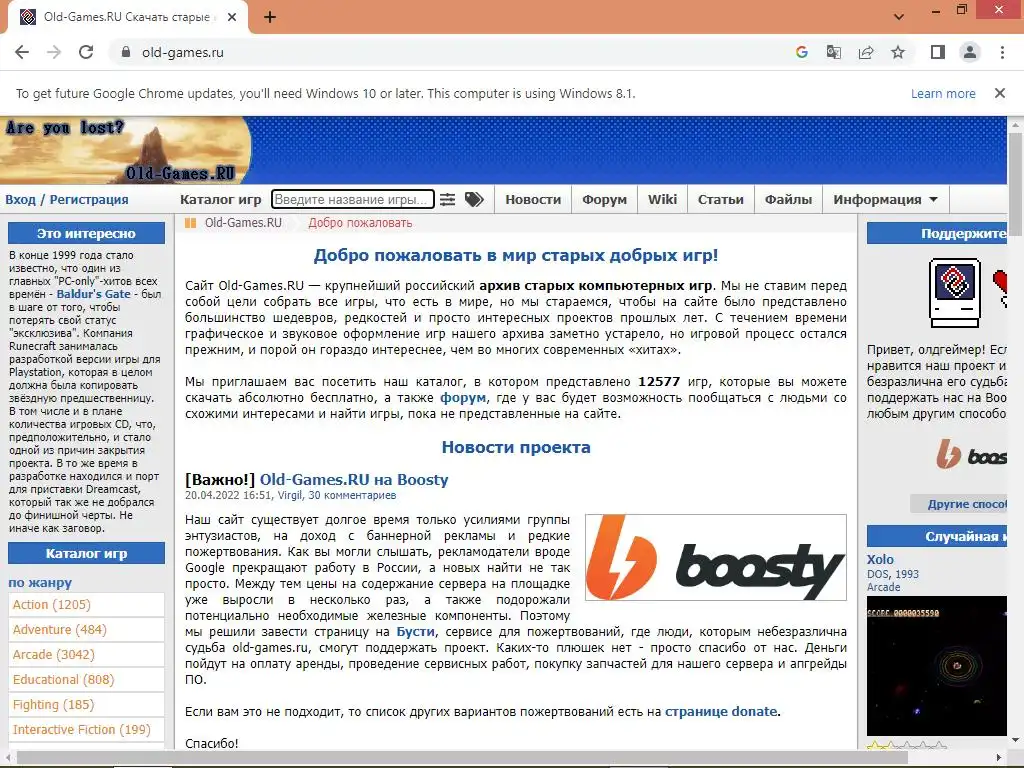
Task: Translate this page with the translate icon
Action: [x=834, y=52]
